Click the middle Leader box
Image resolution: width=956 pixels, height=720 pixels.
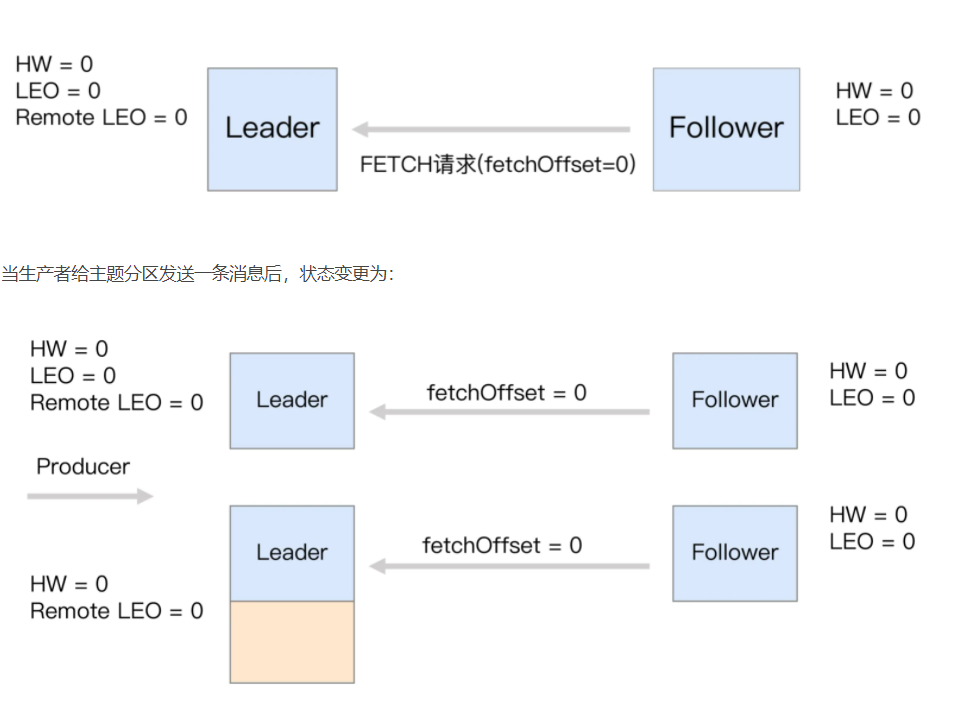pyautogui.click(x=292, y=400)
